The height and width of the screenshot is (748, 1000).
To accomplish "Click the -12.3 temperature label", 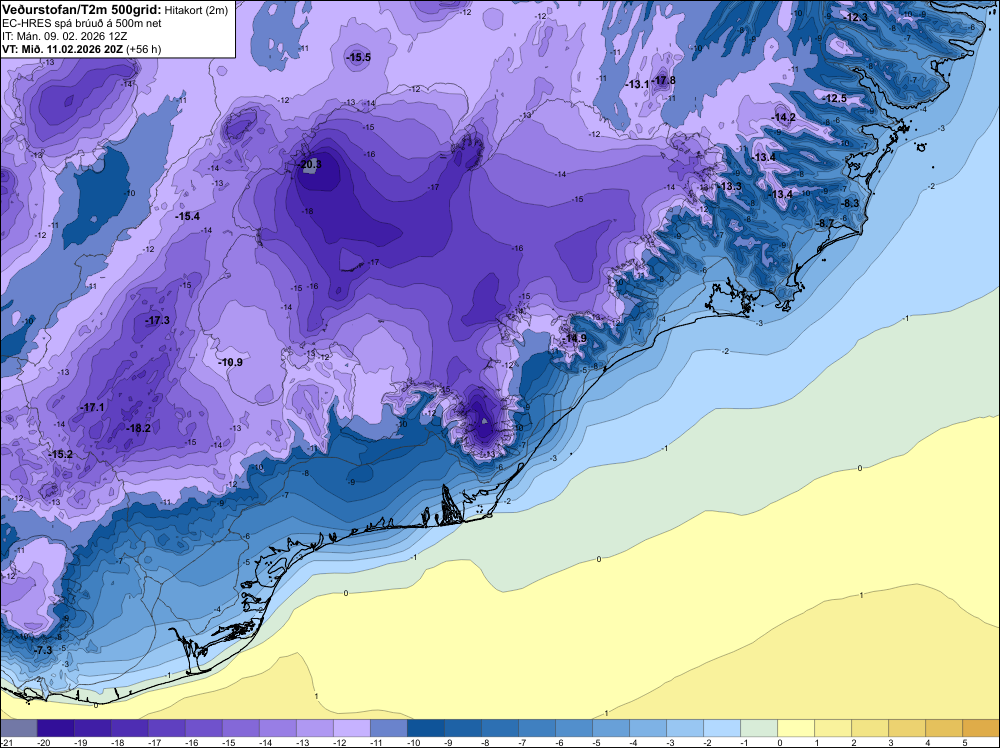I will [x=855, y=17].
